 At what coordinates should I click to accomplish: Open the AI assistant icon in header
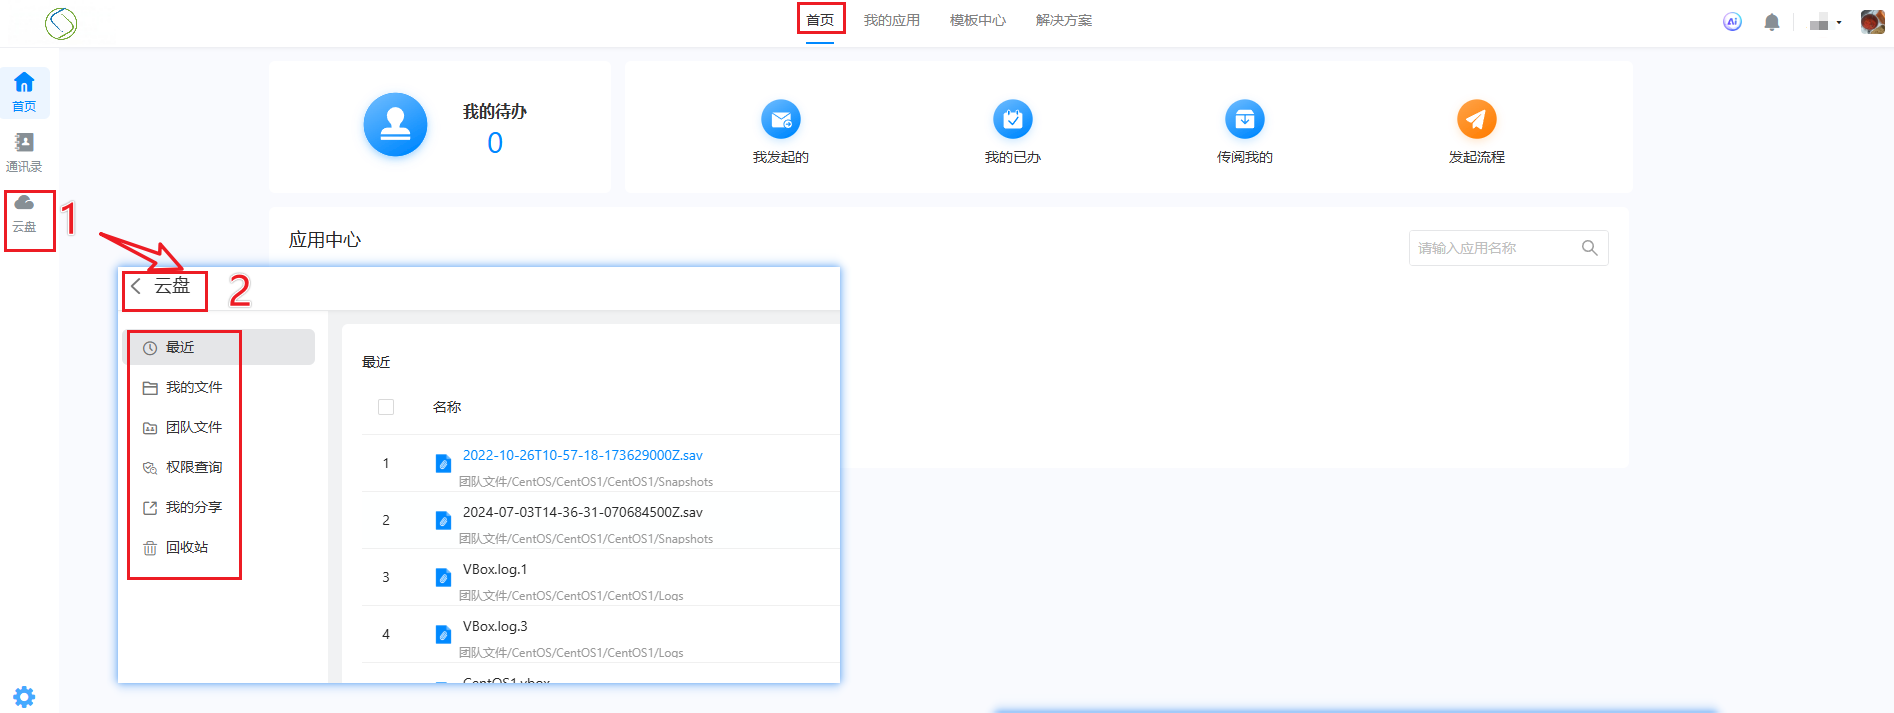pos(1732,22)
